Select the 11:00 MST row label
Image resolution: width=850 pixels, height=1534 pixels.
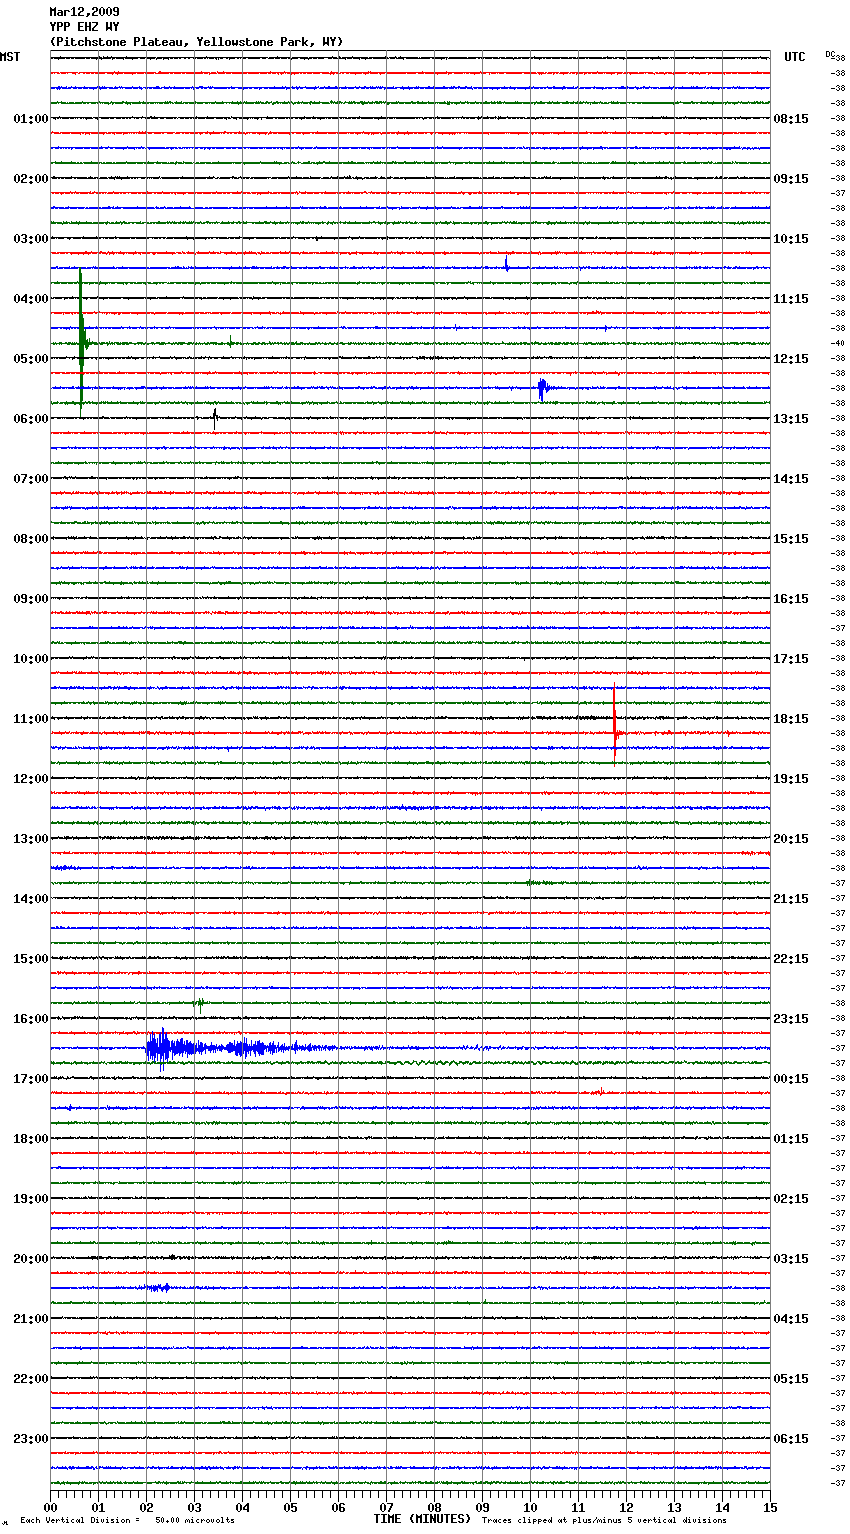tap(30, 719)
